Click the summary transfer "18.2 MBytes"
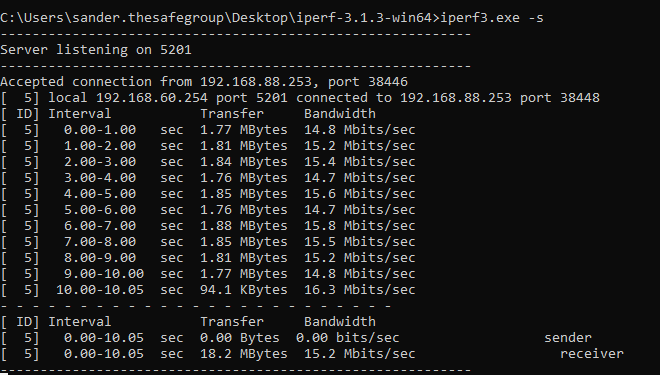The image size is (660, 375). tap(244, 354)
